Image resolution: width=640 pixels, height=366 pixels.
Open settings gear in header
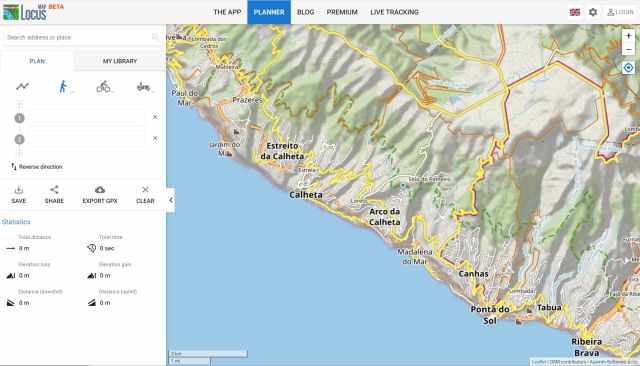593,12
